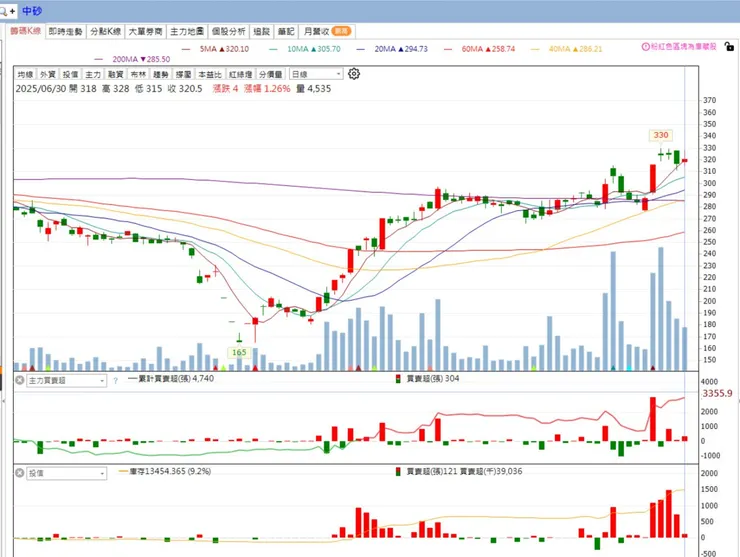Click the 20MA legend entry
The width and height of the screenshot is (740, 557).
point(392,49)
